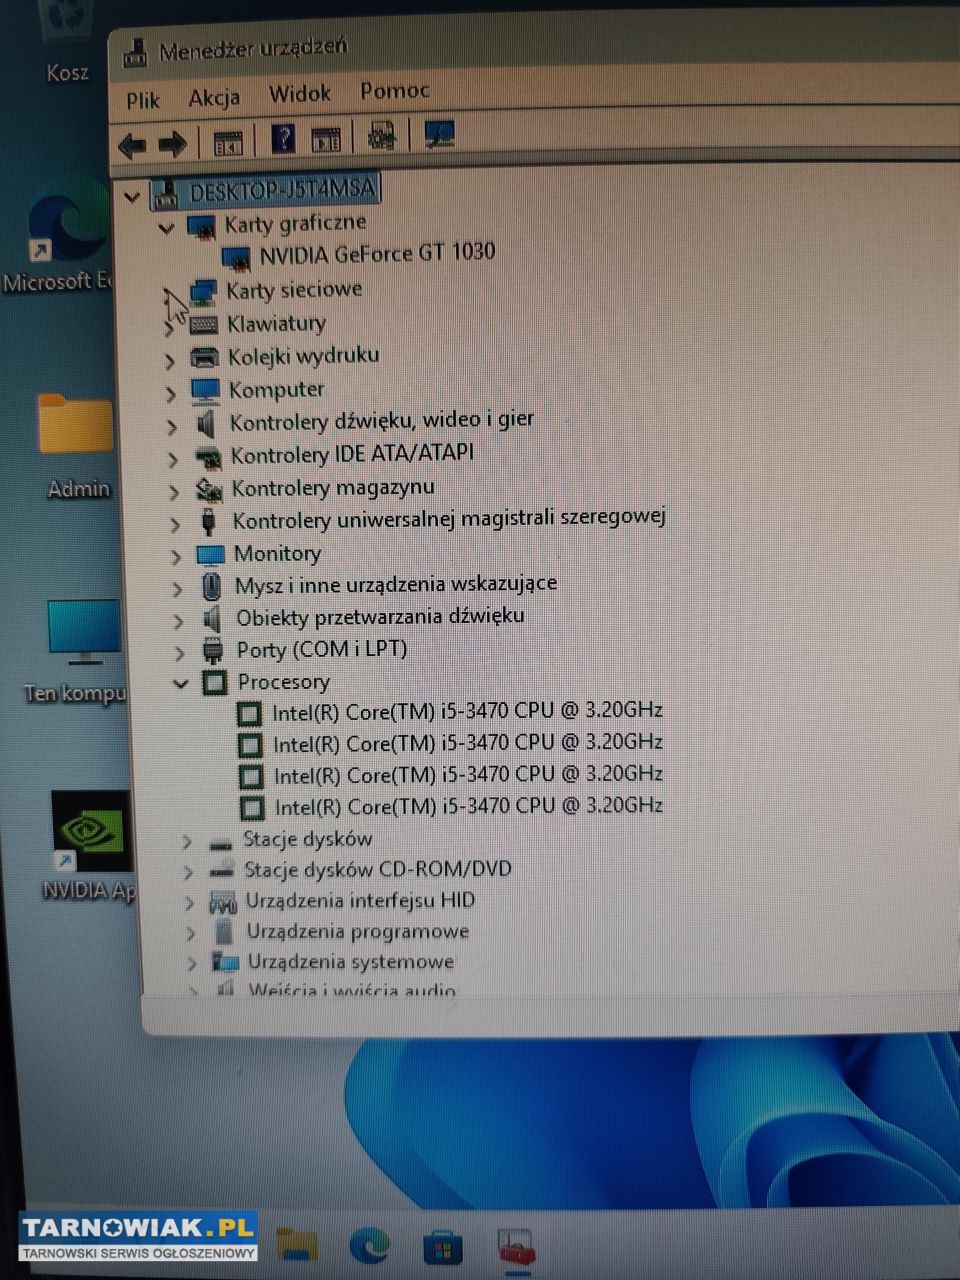Click the Urządzenia systemowe icon
This screenshot has width=960, height=1280.
pos(225,963)
